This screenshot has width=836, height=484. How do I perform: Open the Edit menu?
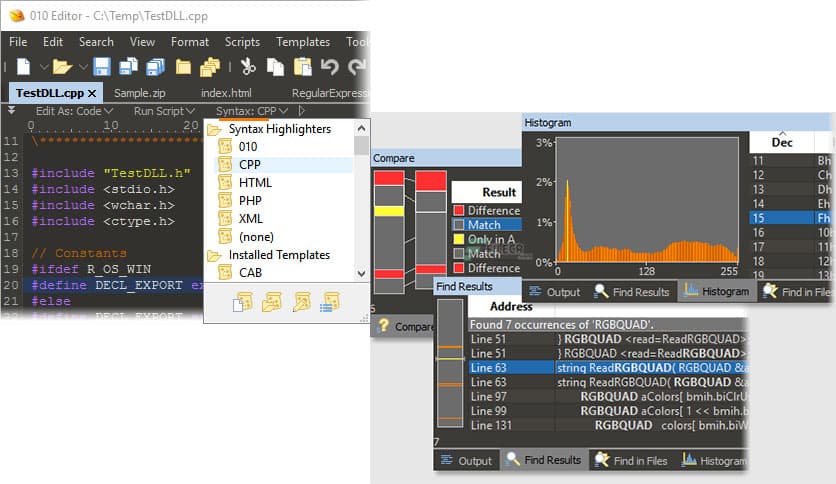[53, 42]
